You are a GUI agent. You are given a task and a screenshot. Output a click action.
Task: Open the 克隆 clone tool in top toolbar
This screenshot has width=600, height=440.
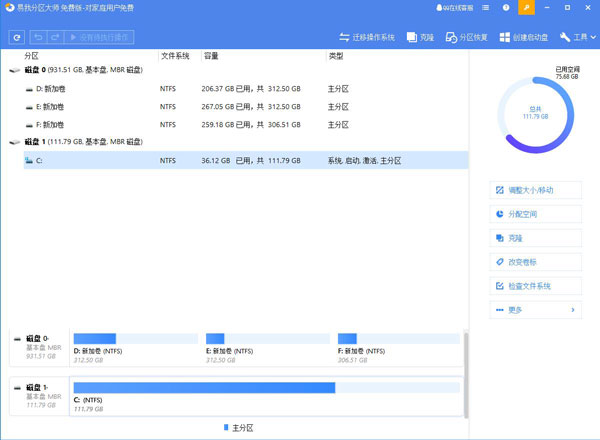point(420,37)
